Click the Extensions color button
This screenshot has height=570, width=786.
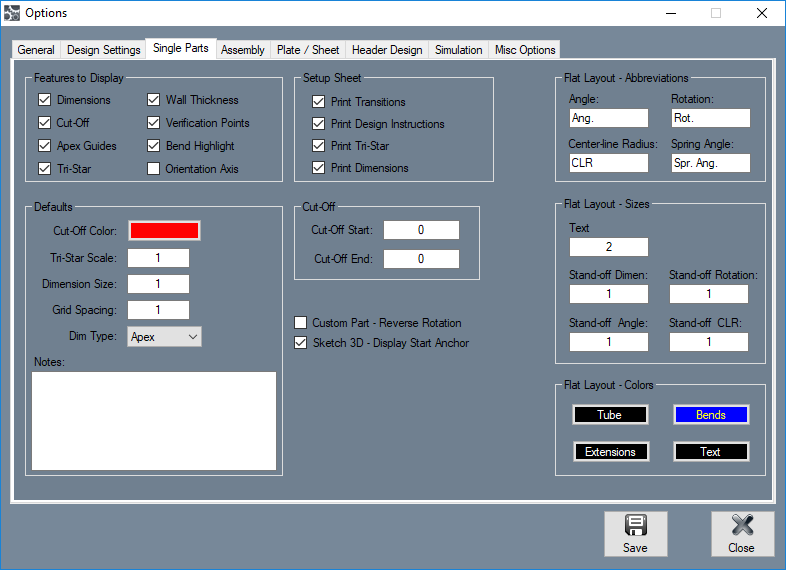(x=610, y=452)
